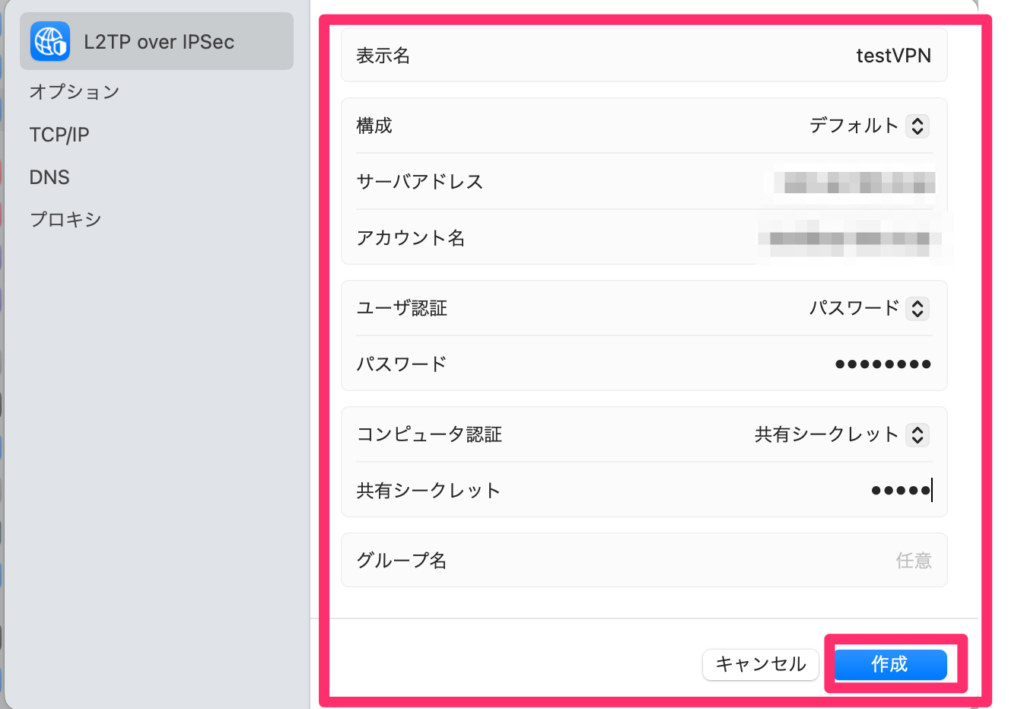This screenshot has height=709, width=1024.
Task: Select the highlighted L2TP over IPSec sidebar entry
Action: pyautogui.click(x=155, y=41)
